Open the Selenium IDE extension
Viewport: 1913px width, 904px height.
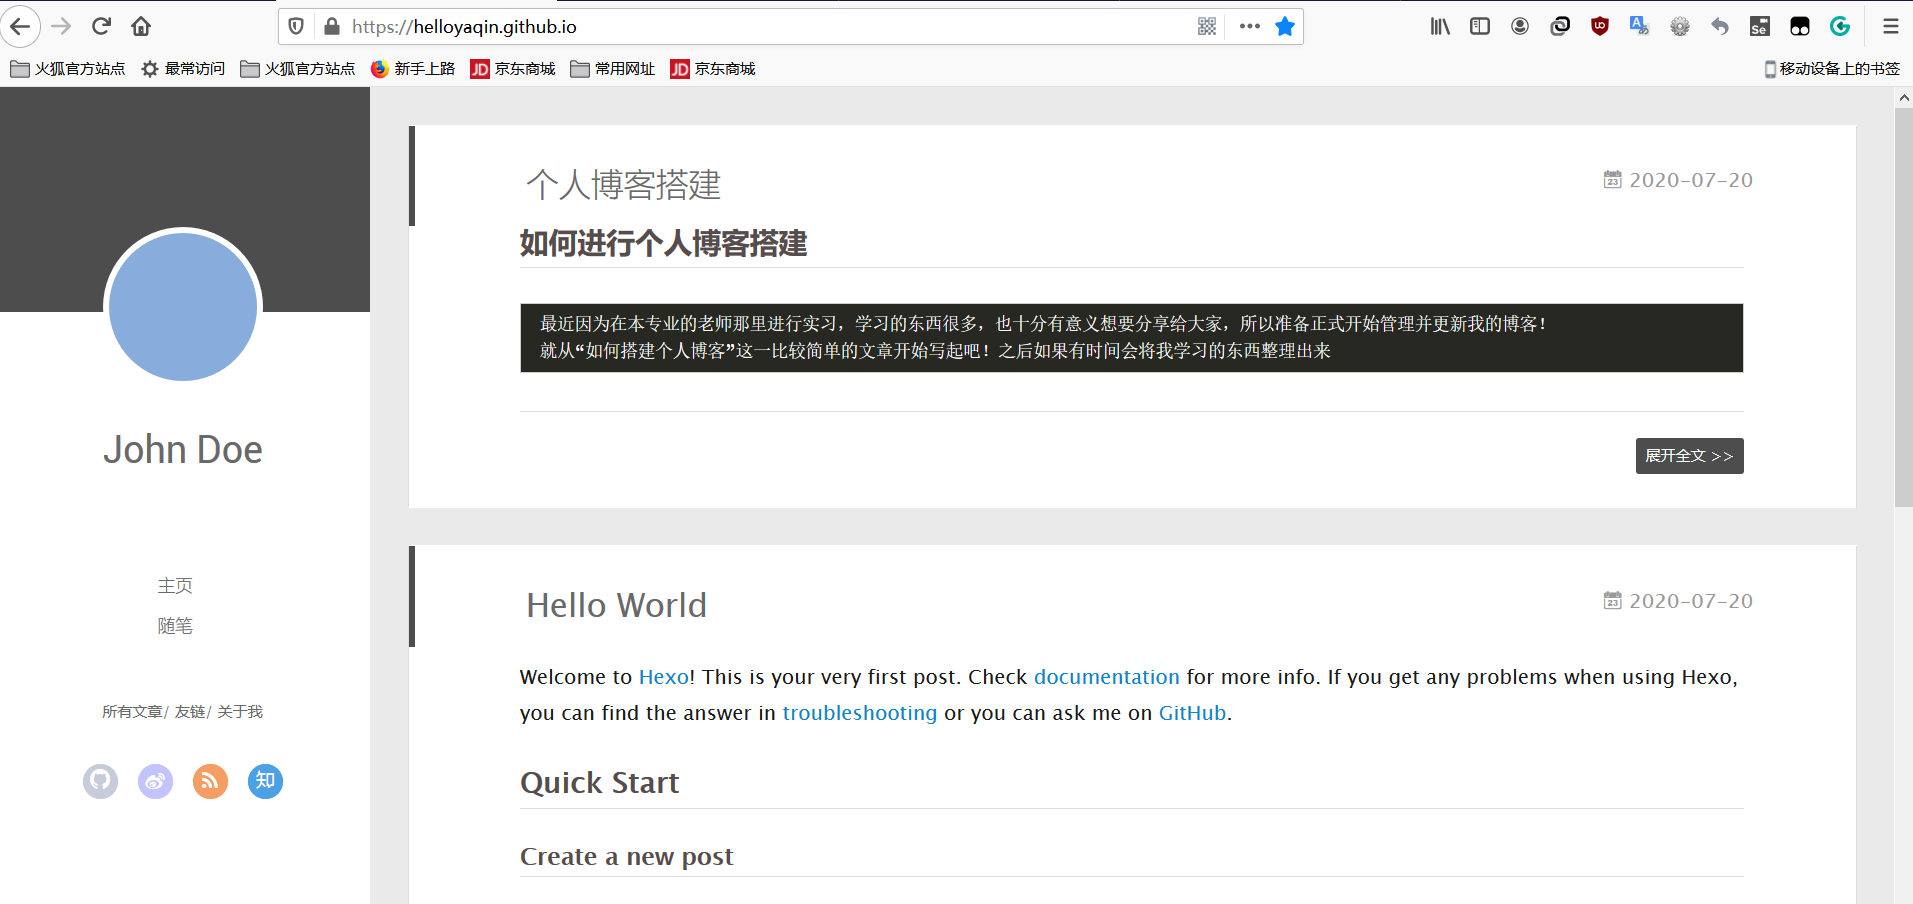1759,26
